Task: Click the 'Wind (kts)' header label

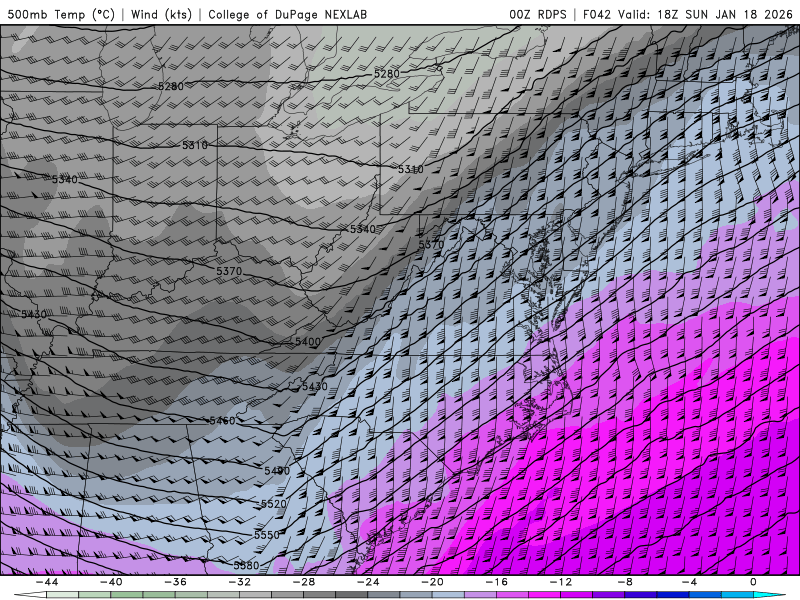Action: 161,14
